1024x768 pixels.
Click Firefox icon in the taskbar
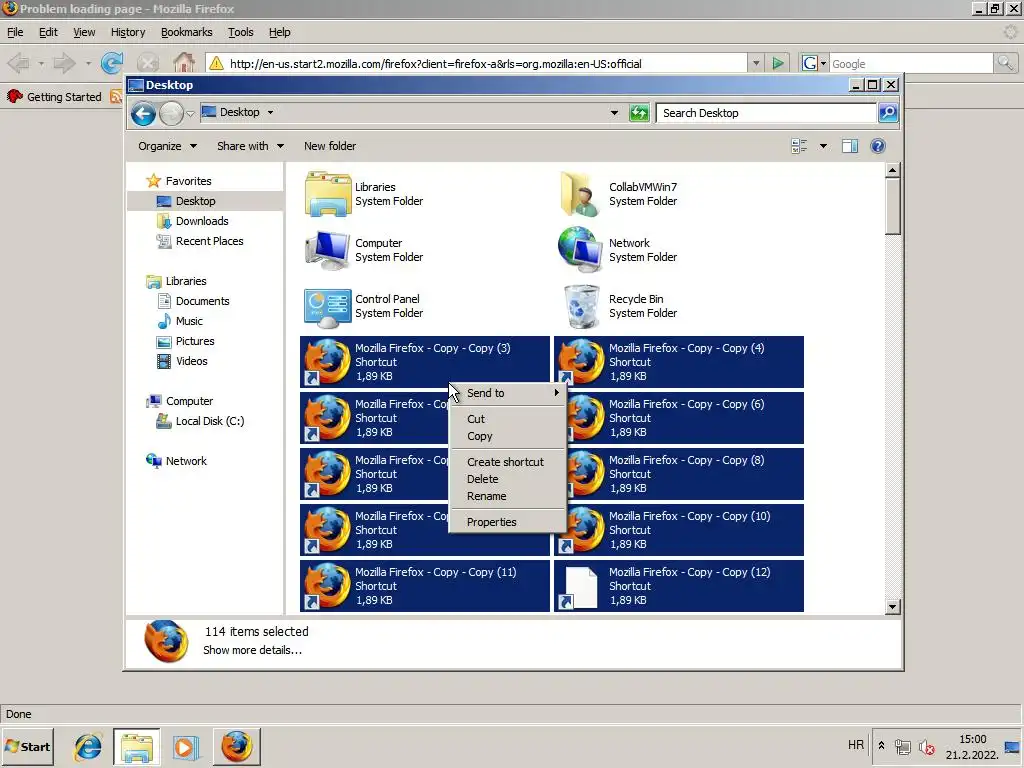[236, 746]
